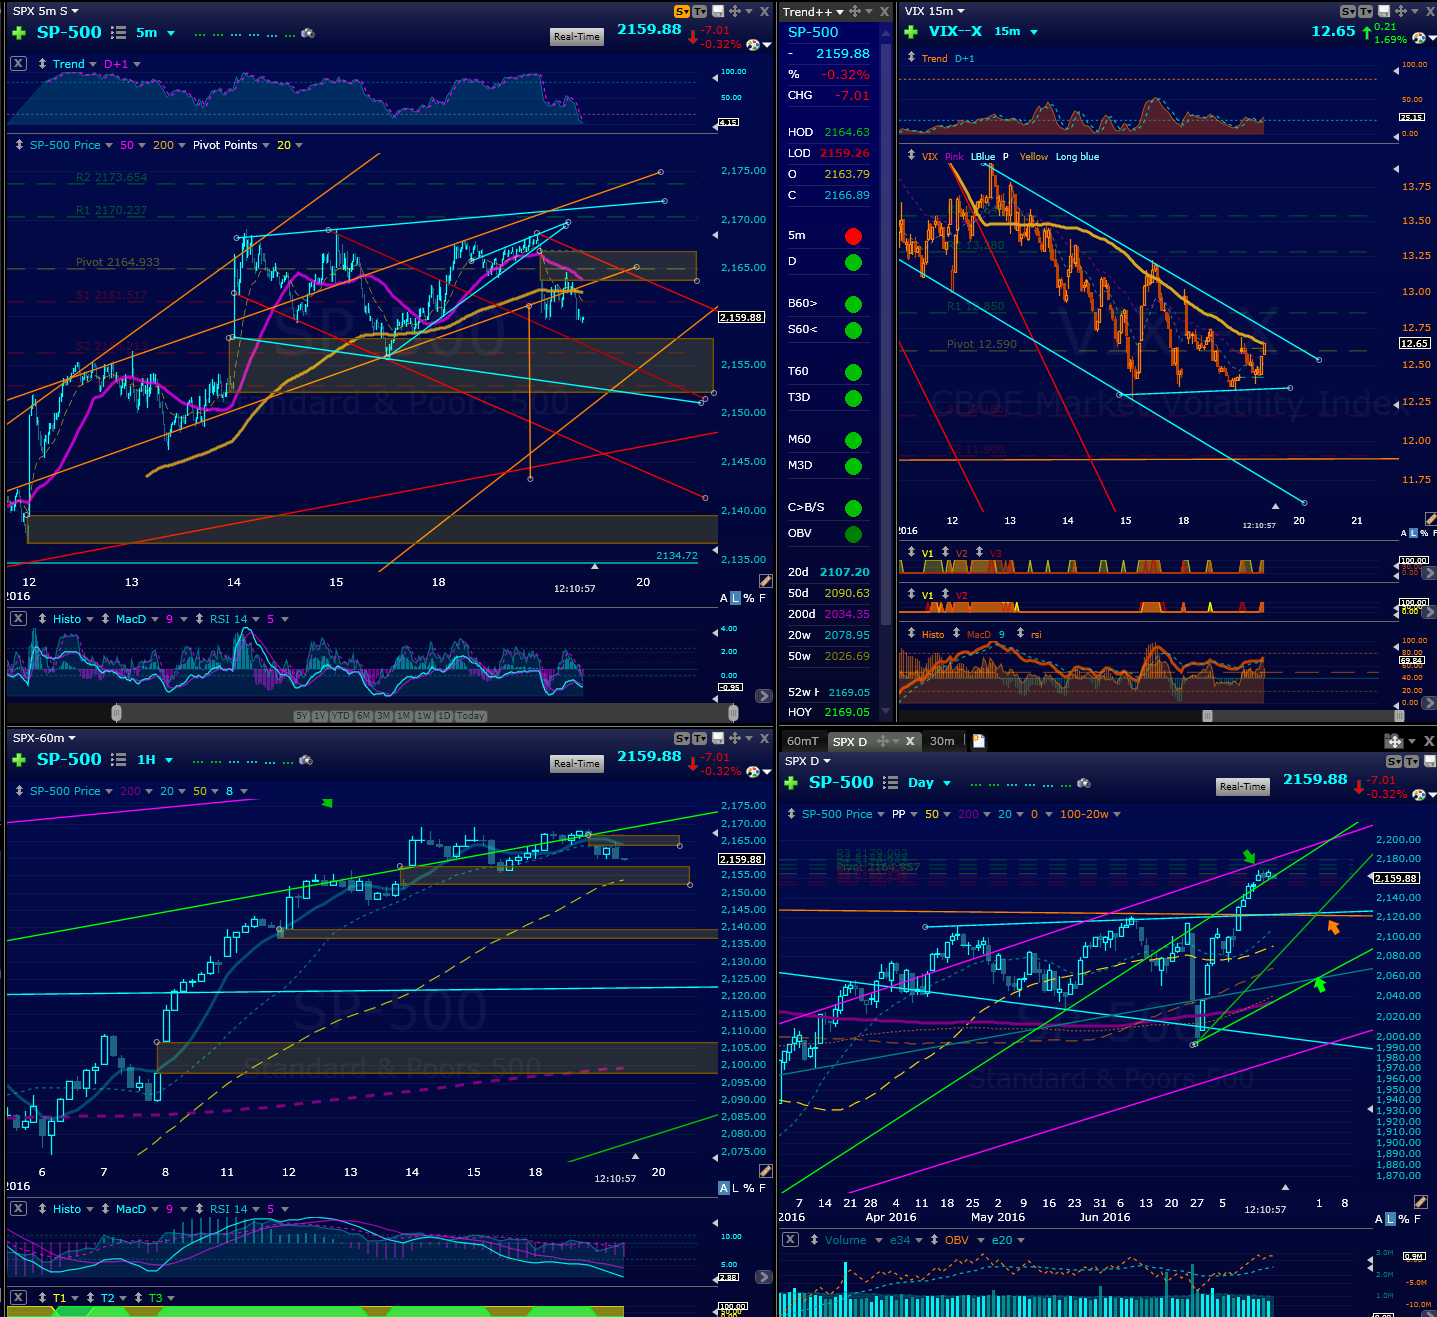This screenshot has width=1437, height=1317.
Task: Select the Today range button in SPX 5m chart
Action: (x=470, y=716)
